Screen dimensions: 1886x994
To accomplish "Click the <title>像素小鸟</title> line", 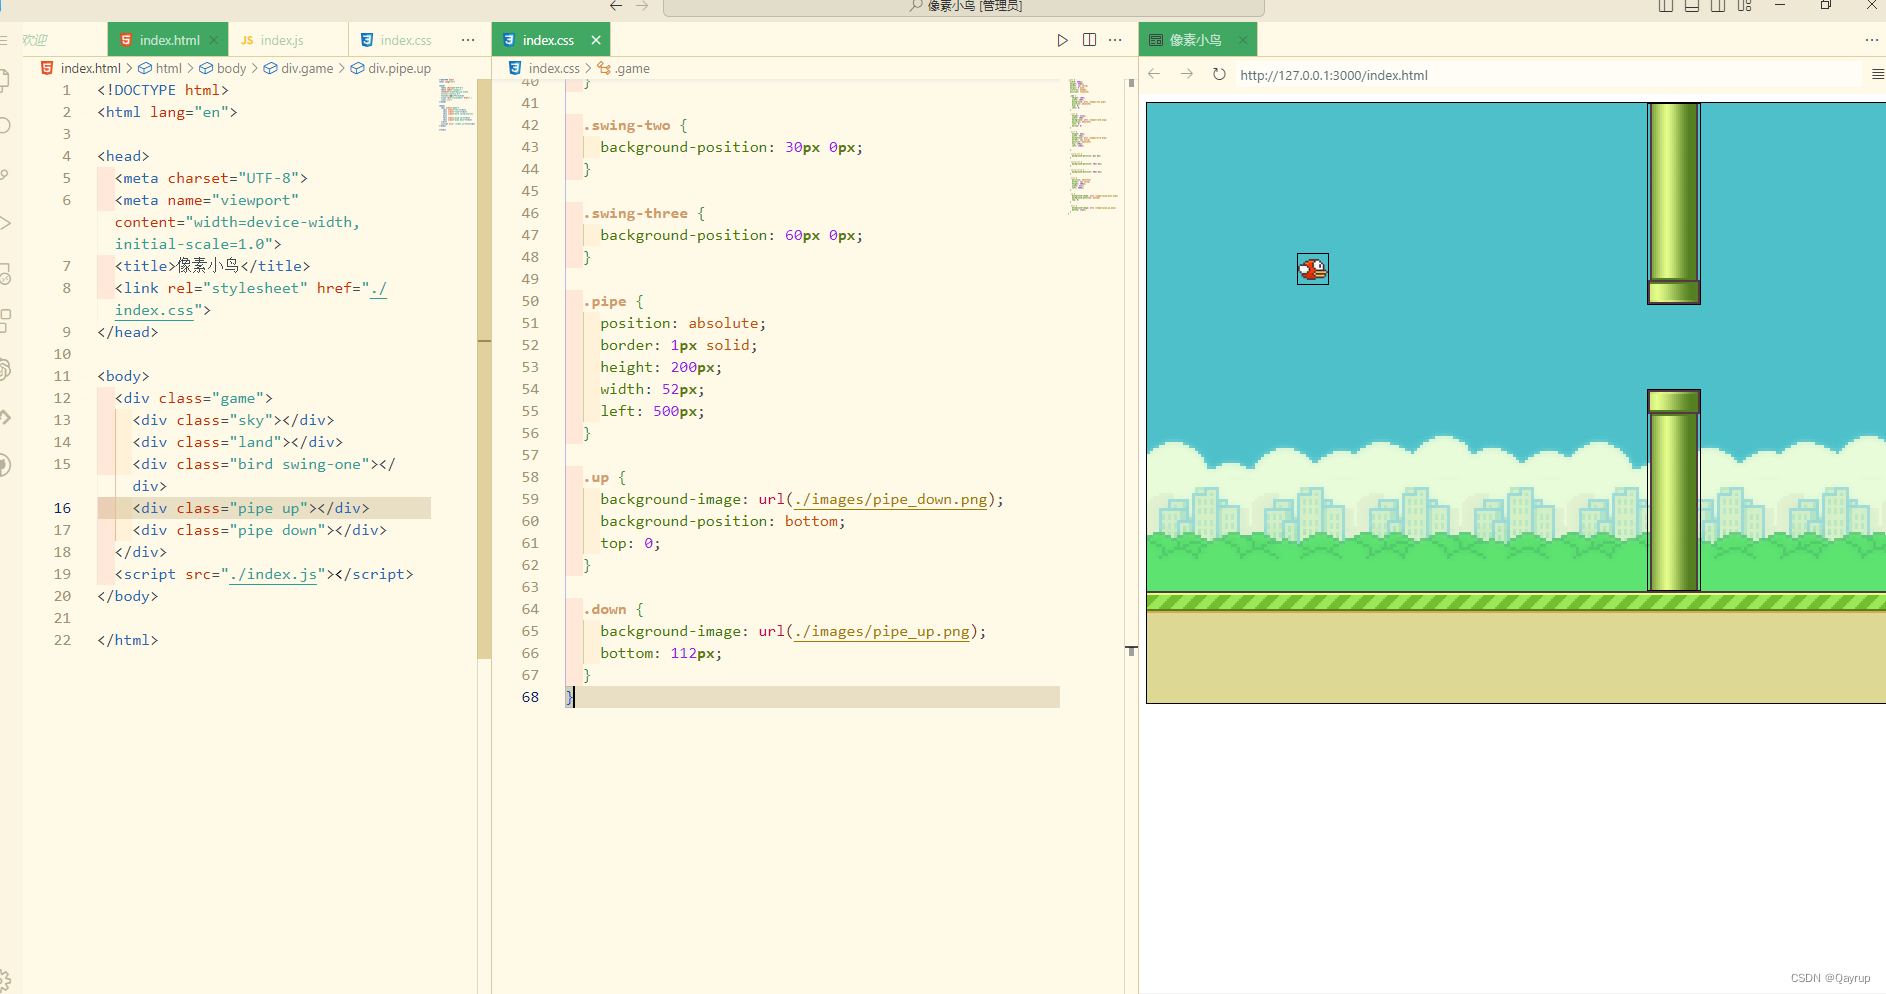I will [212, 266].
